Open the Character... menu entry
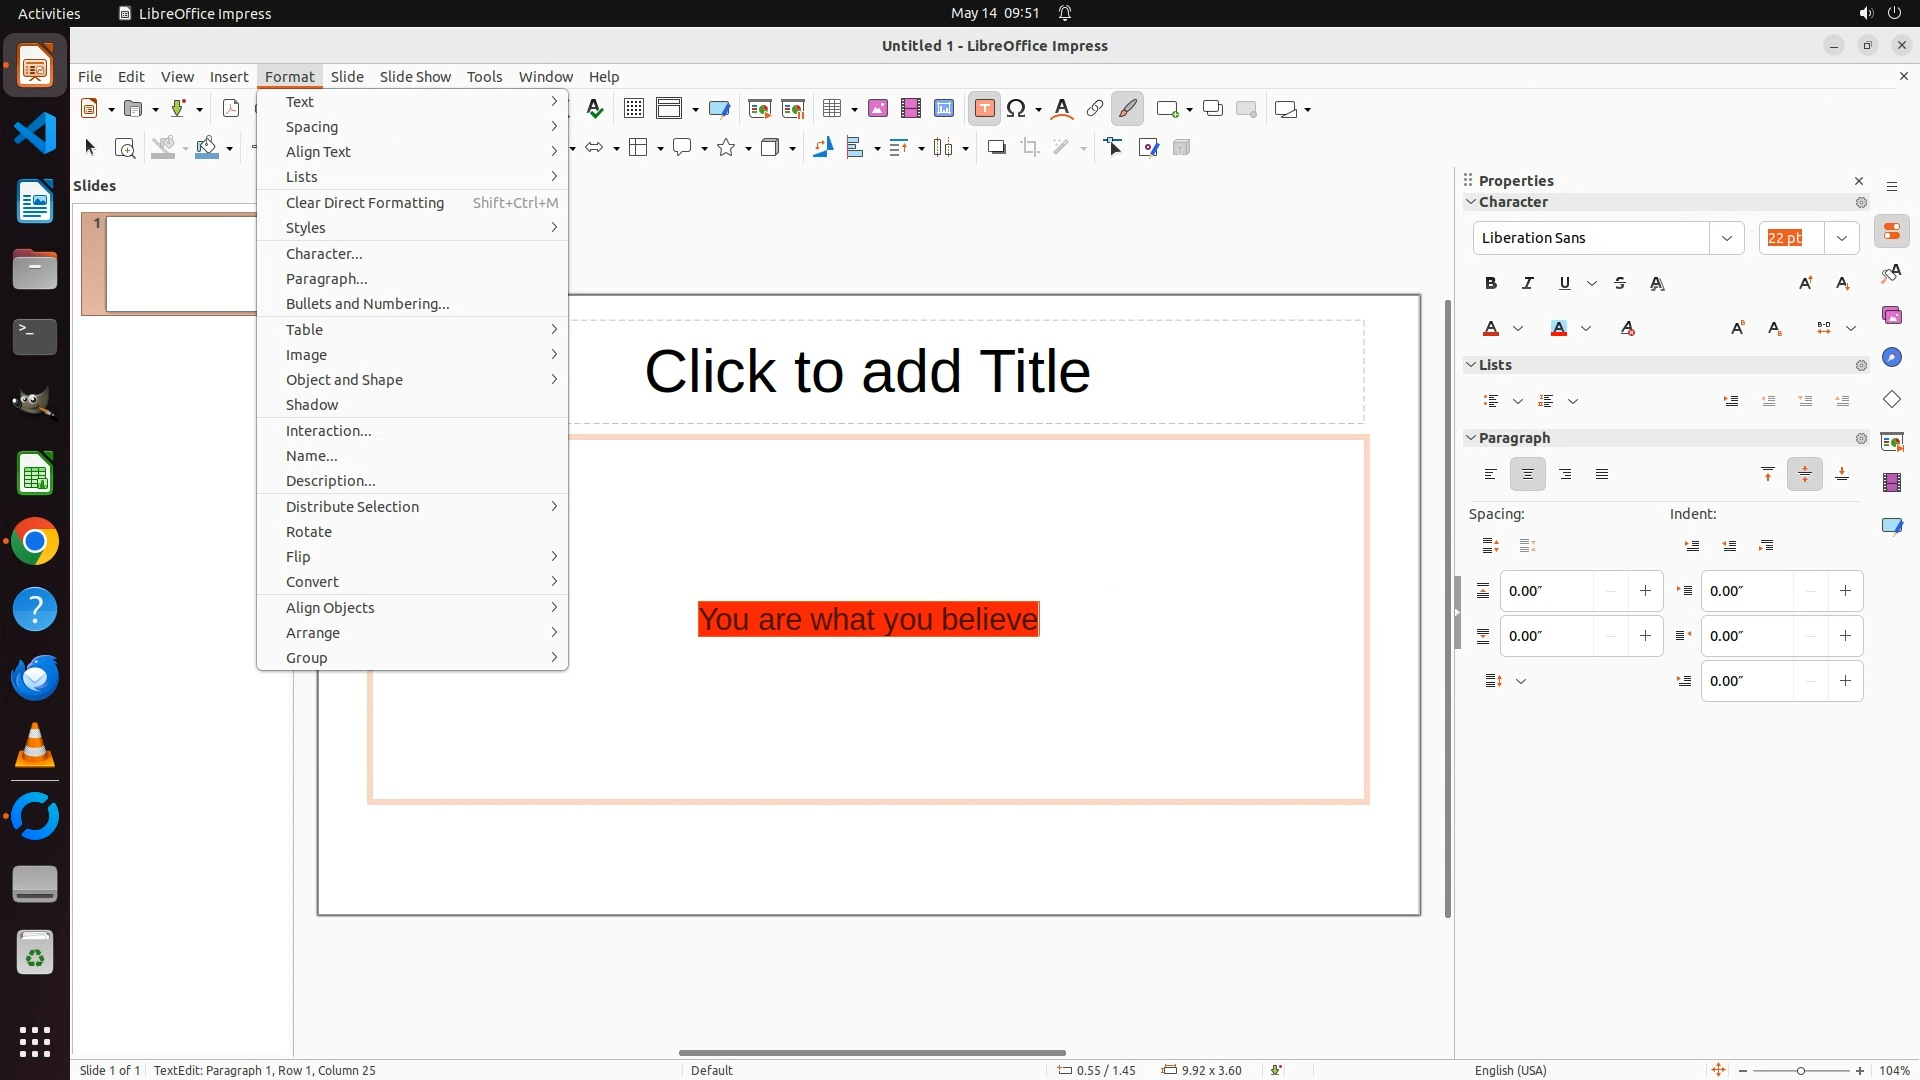 click(x=324, y=254)
